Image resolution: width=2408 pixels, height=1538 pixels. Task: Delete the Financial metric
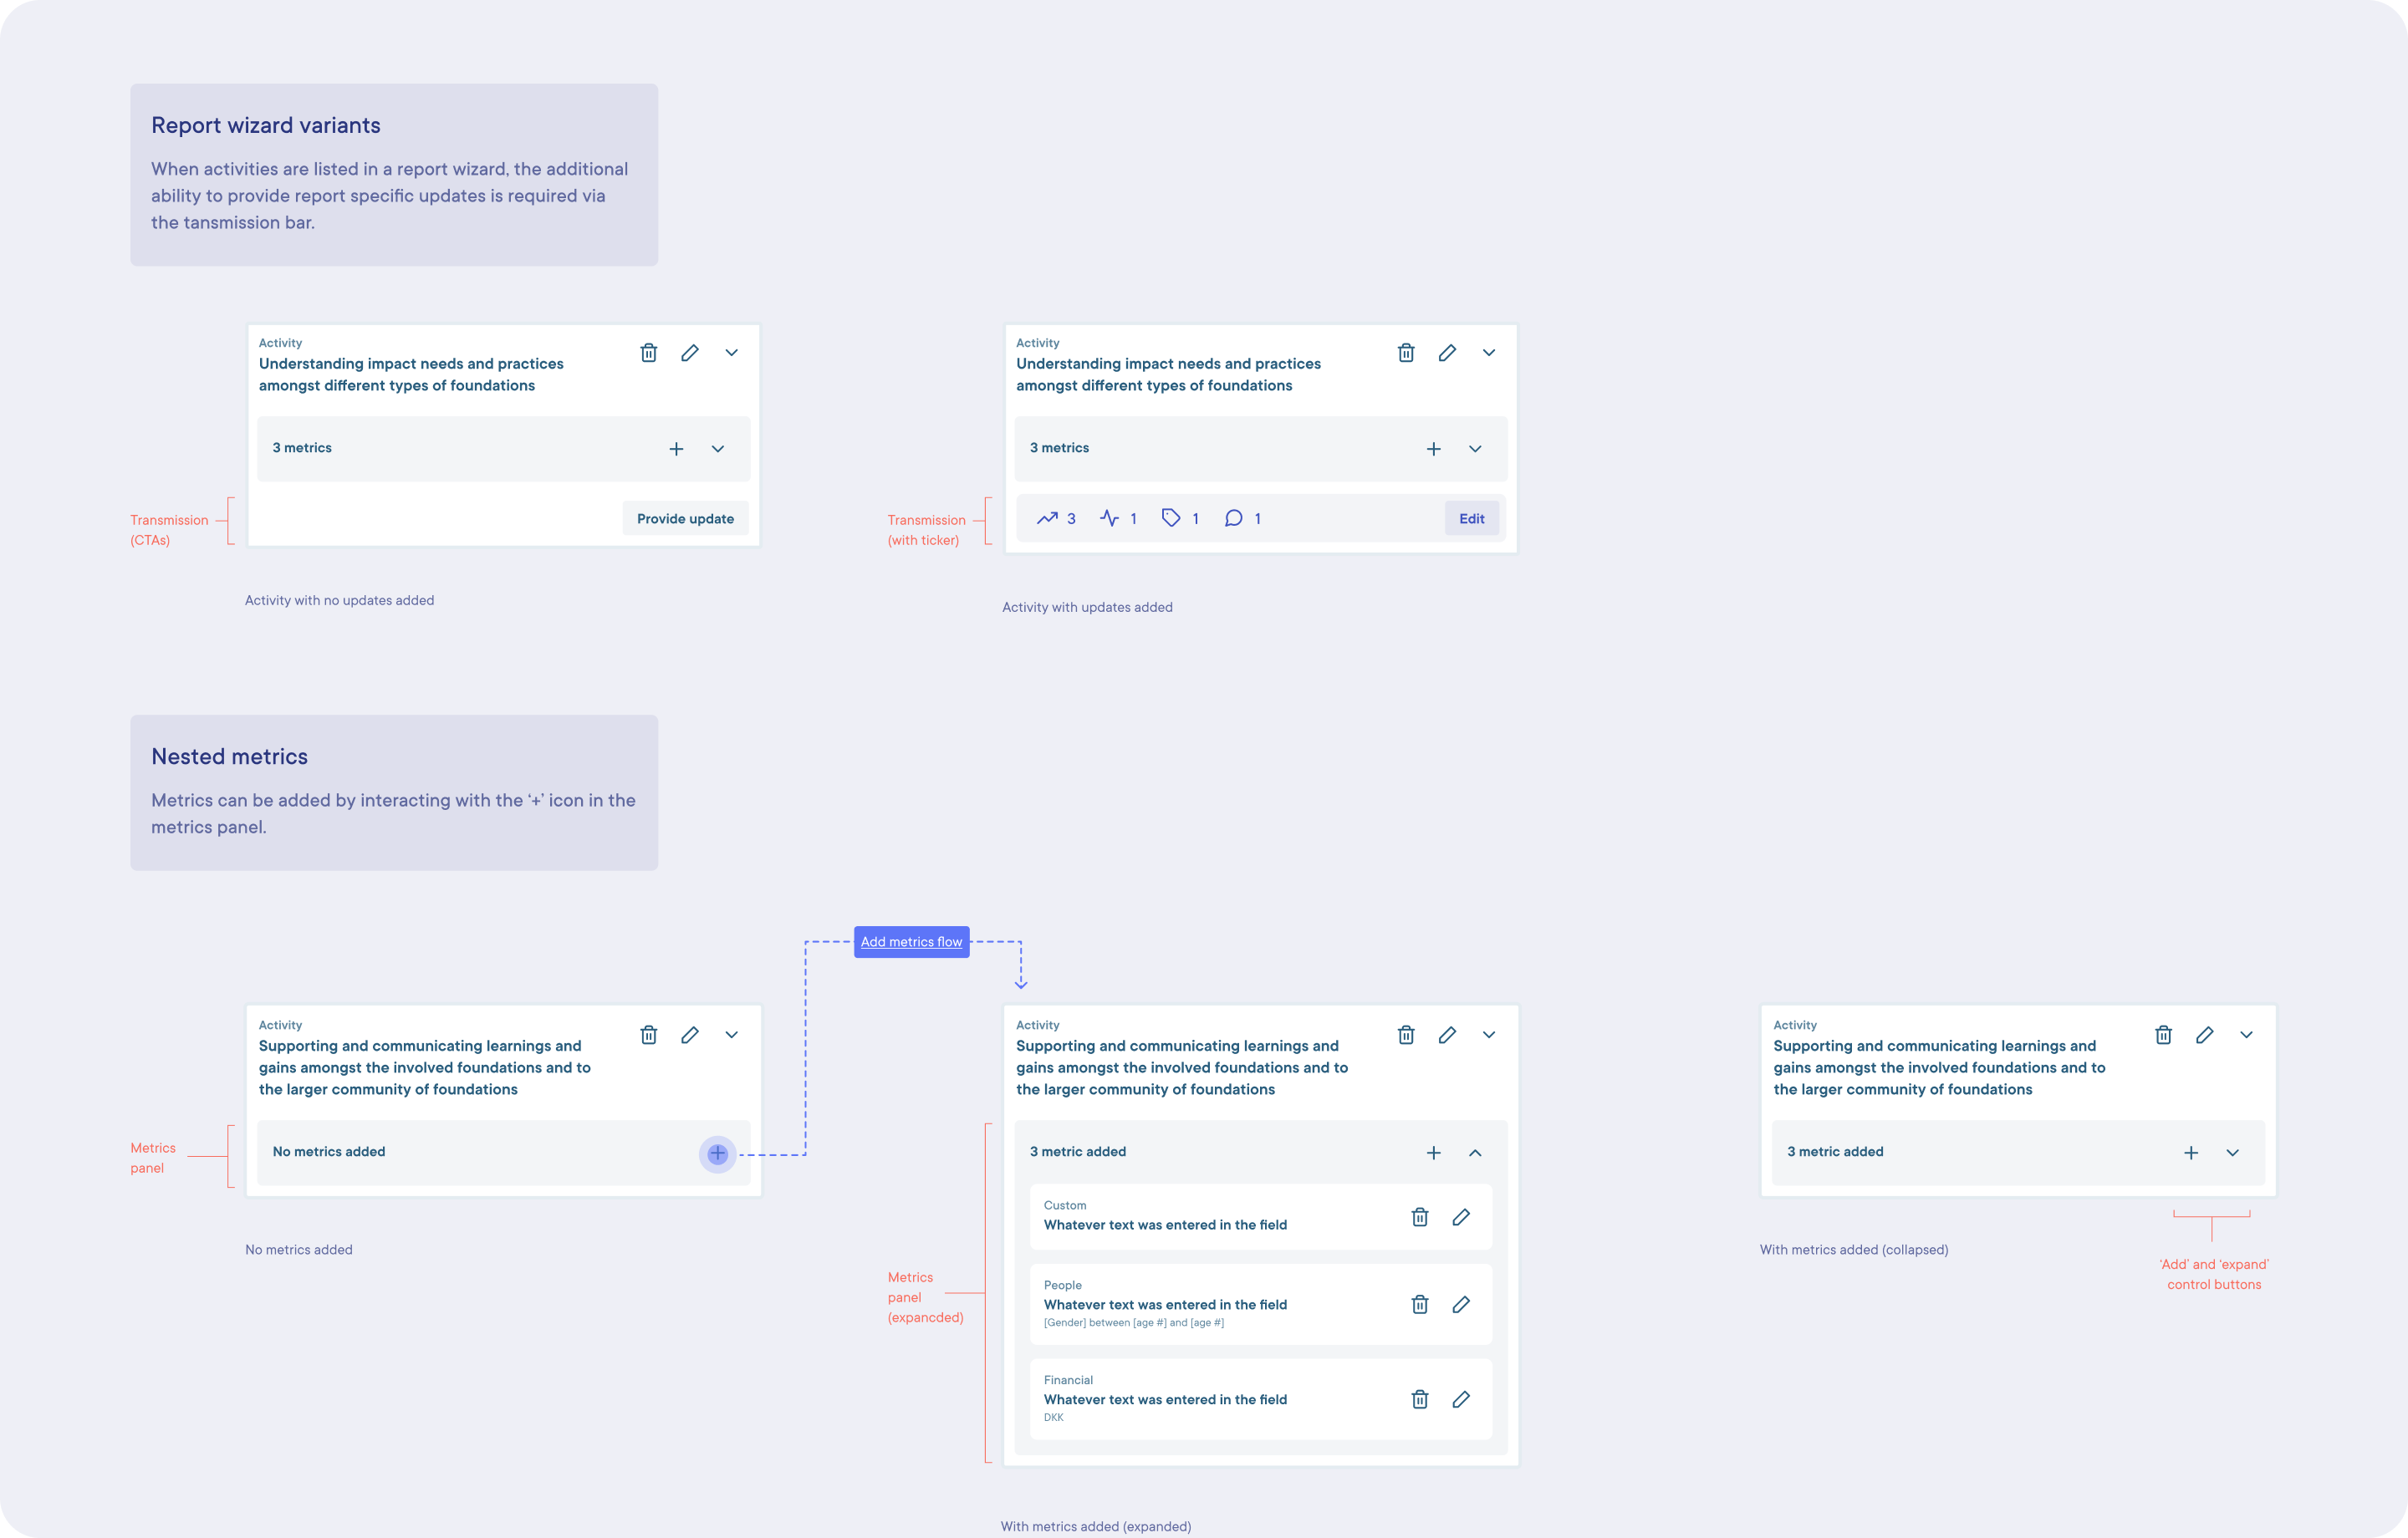tap(1420, 1399)
